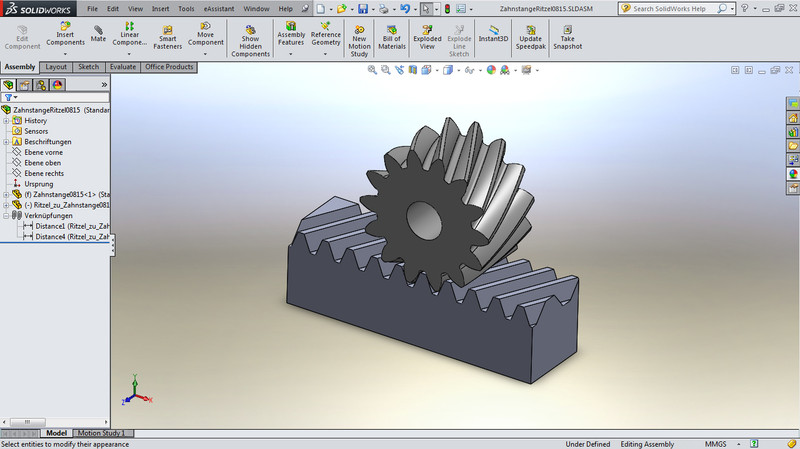Image resolution: width=800 pixels, height=449 pixels.
Task: Collapse the Verknüpfungen folder
Action: click(x=6, y=215)
